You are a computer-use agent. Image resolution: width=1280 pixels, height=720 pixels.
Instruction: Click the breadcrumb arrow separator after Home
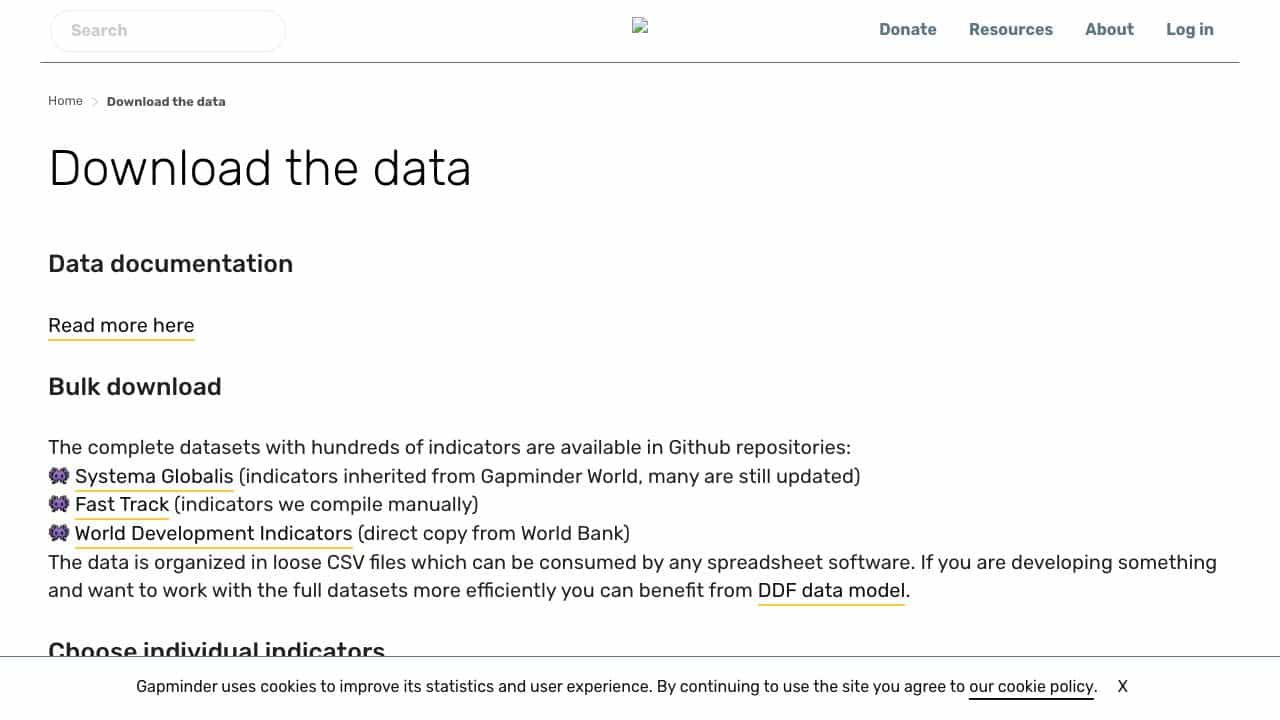(x=96, y=102)
